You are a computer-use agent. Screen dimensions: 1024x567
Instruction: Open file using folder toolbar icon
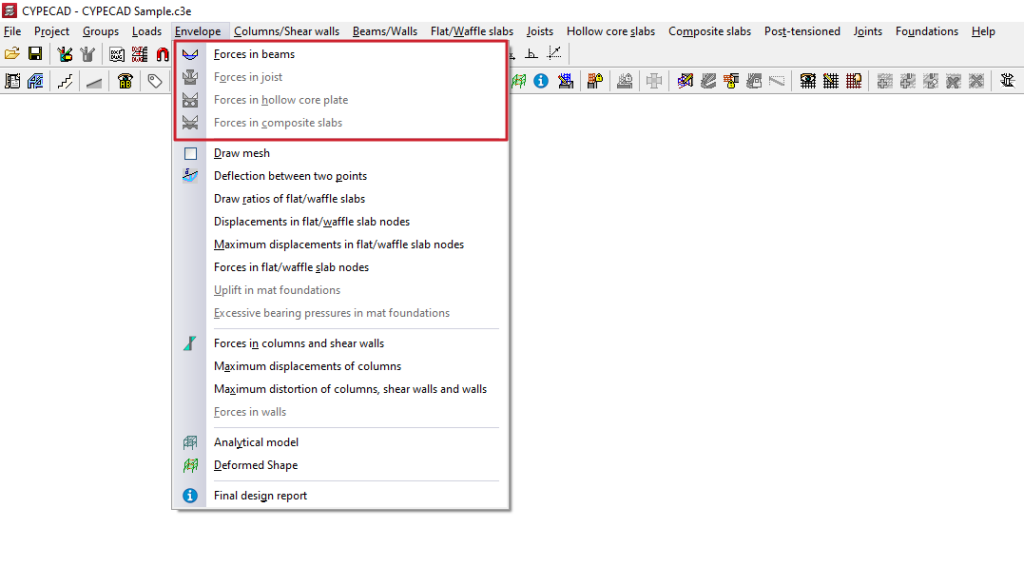[12, 54]
